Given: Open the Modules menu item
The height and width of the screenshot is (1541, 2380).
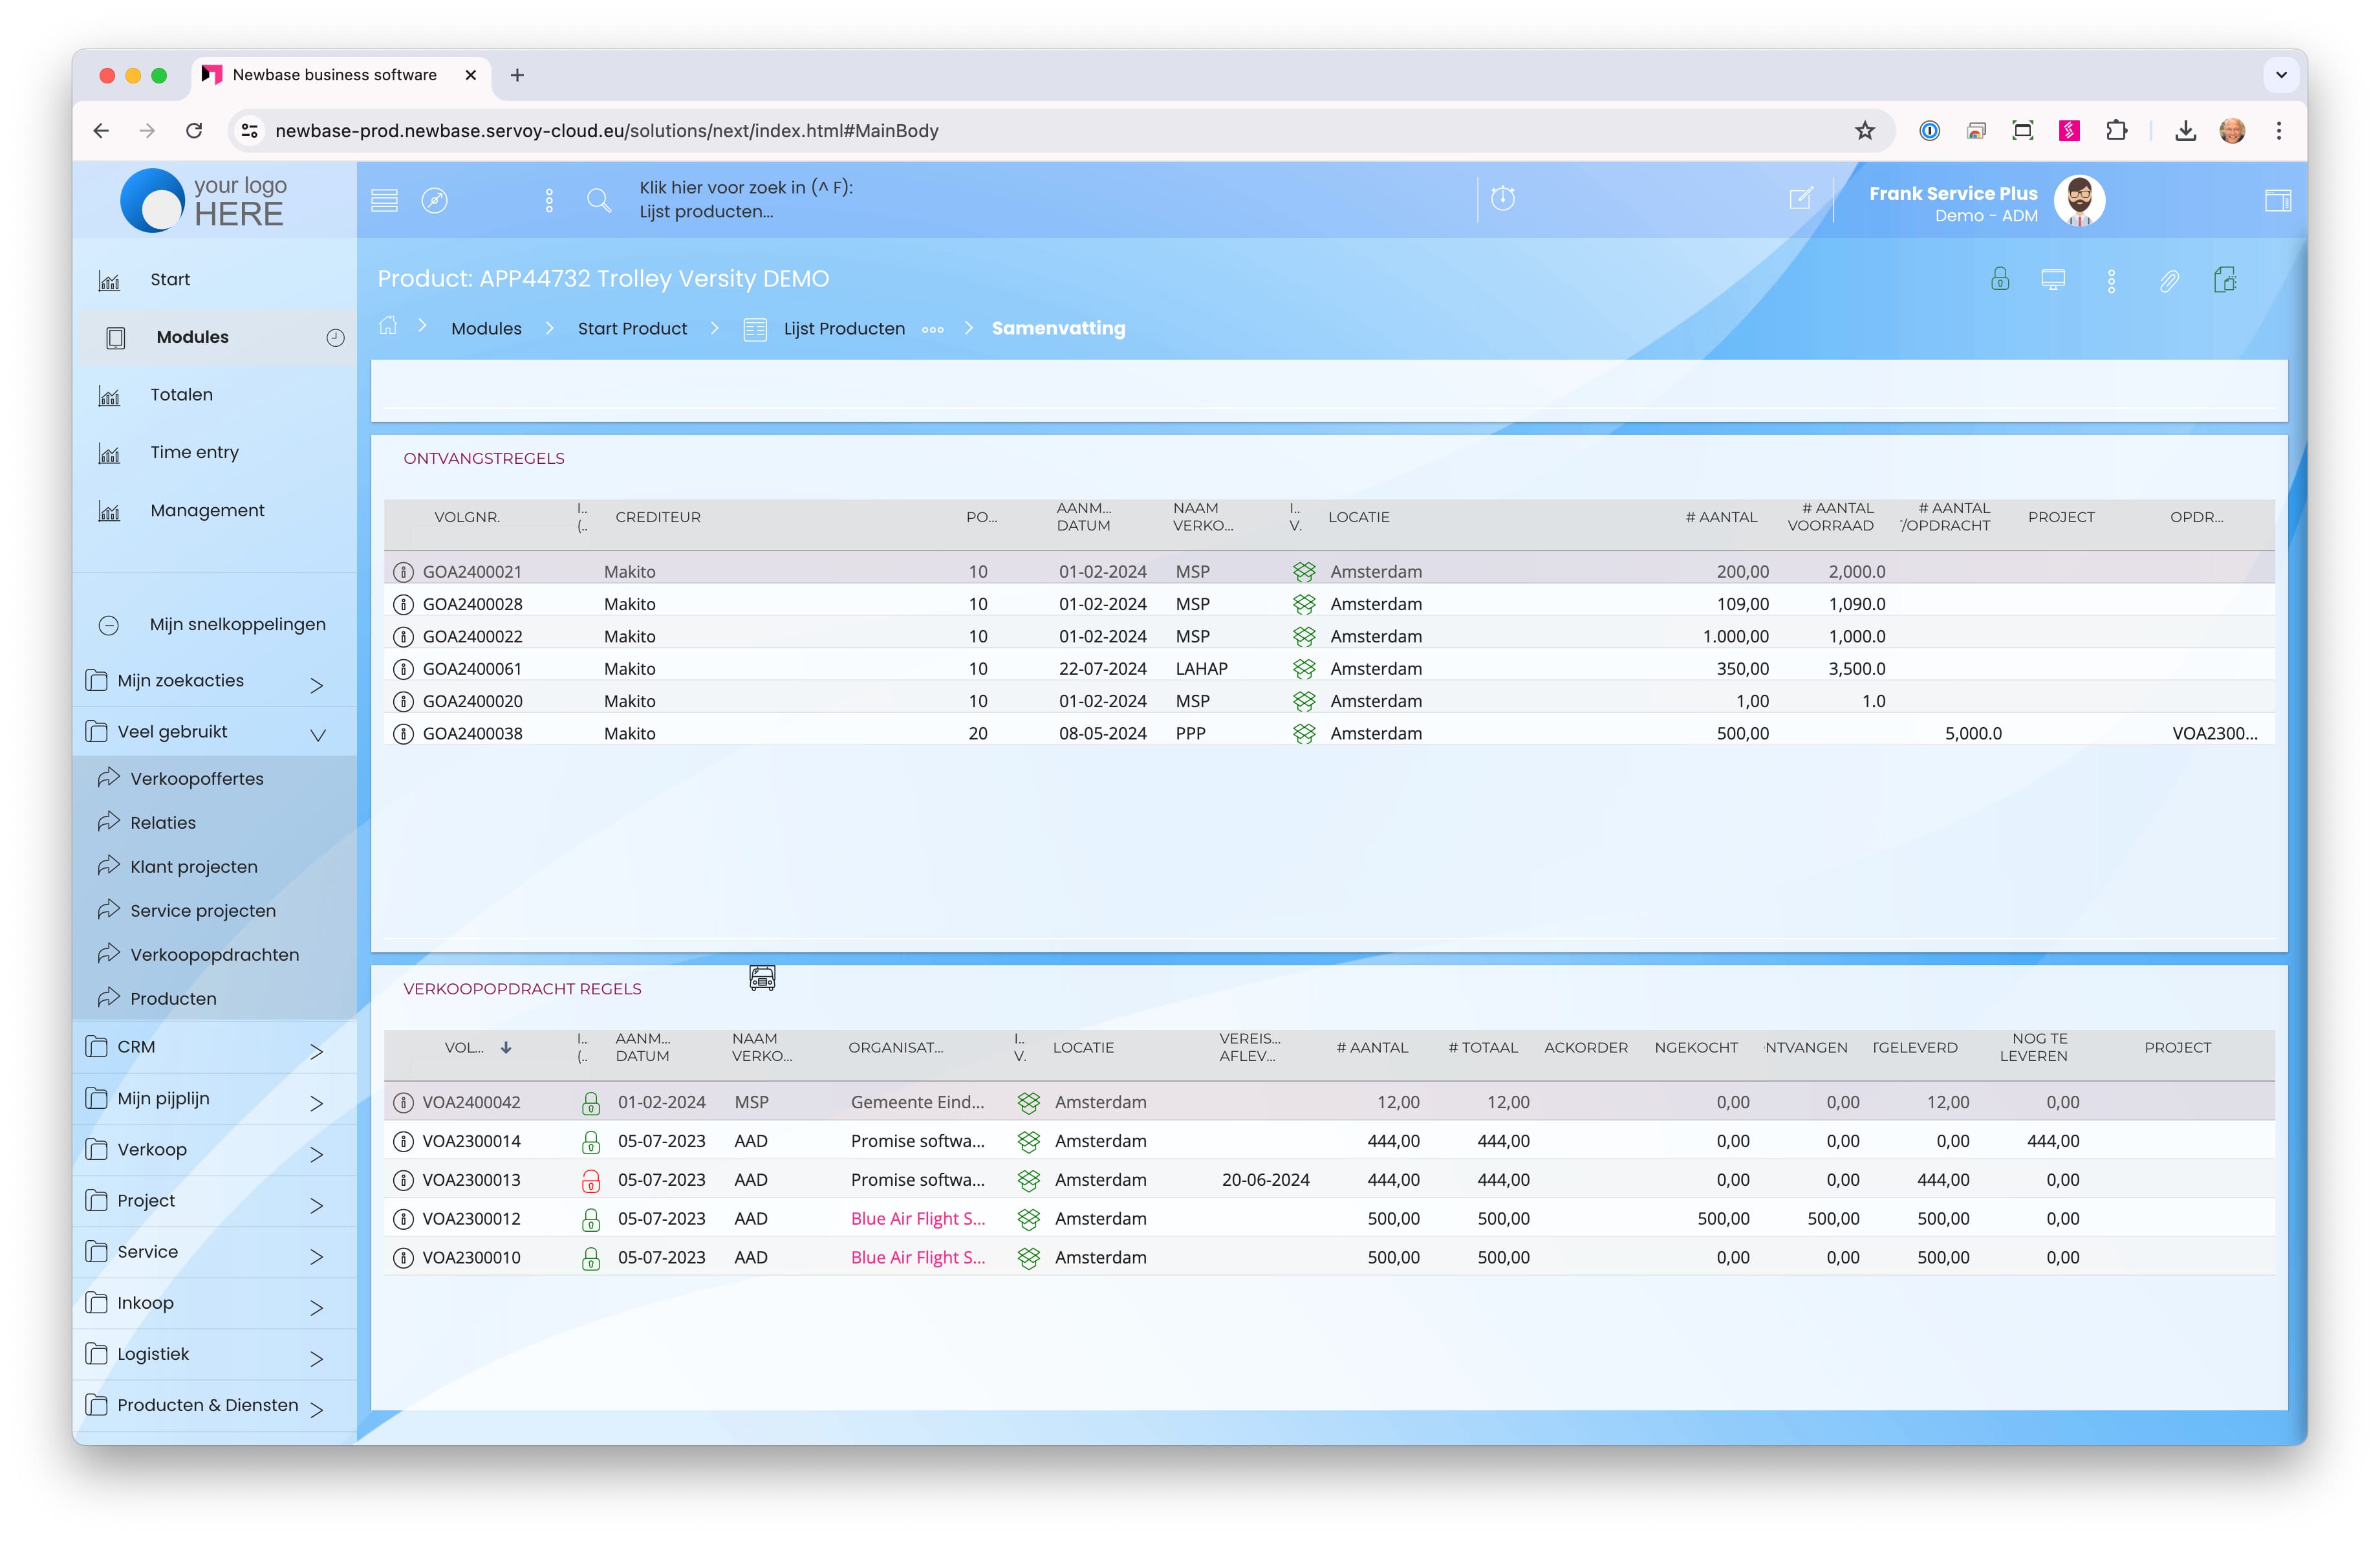Looking at the screenshot, I should click(x=192, y=337).
